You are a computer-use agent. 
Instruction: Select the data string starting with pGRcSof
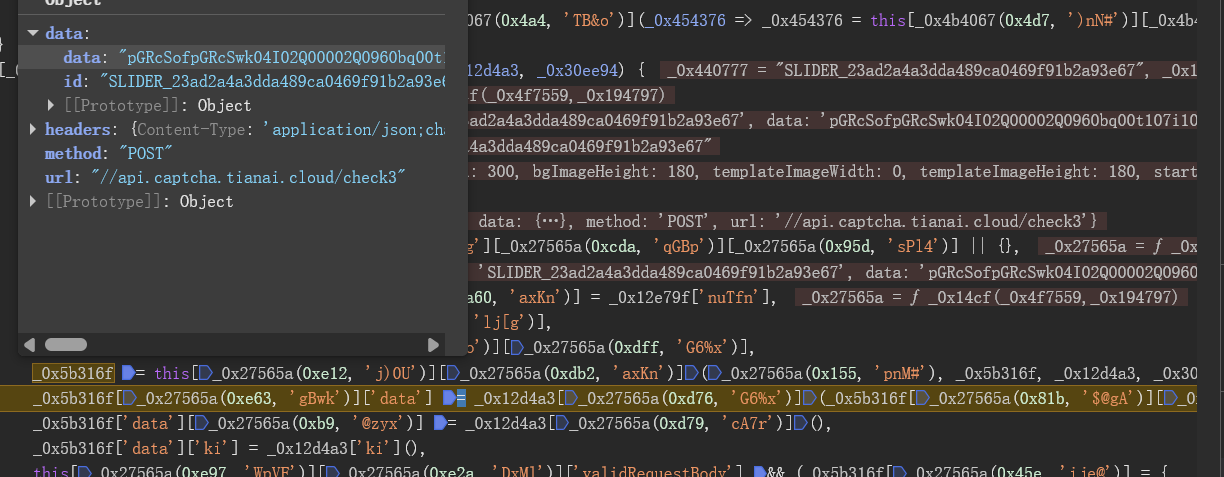pos(281,57)
